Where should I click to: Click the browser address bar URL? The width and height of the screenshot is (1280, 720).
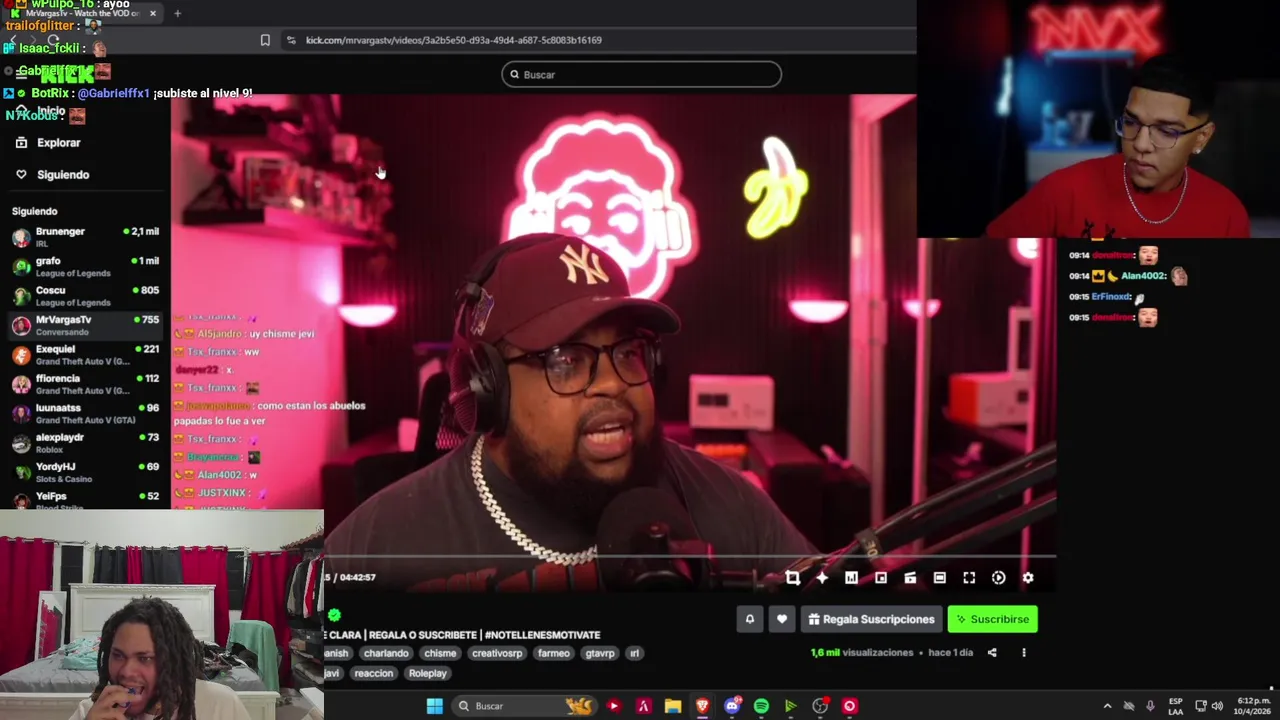click(453, 40)
